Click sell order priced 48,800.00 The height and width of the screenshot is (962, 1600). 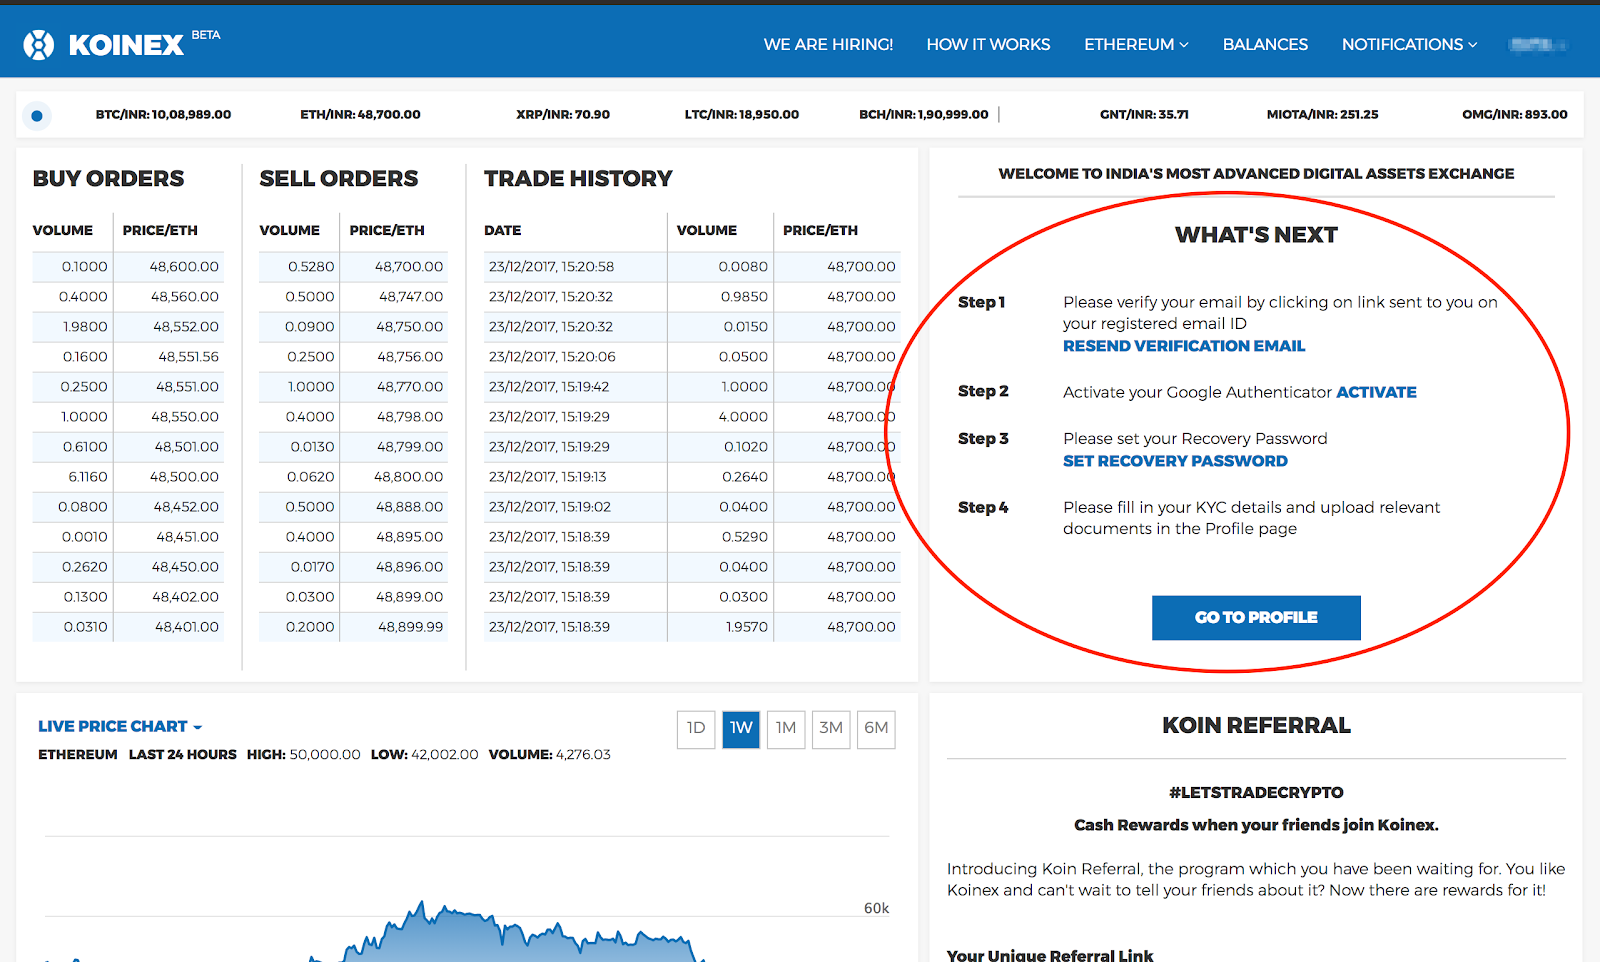tap(409, 477)
